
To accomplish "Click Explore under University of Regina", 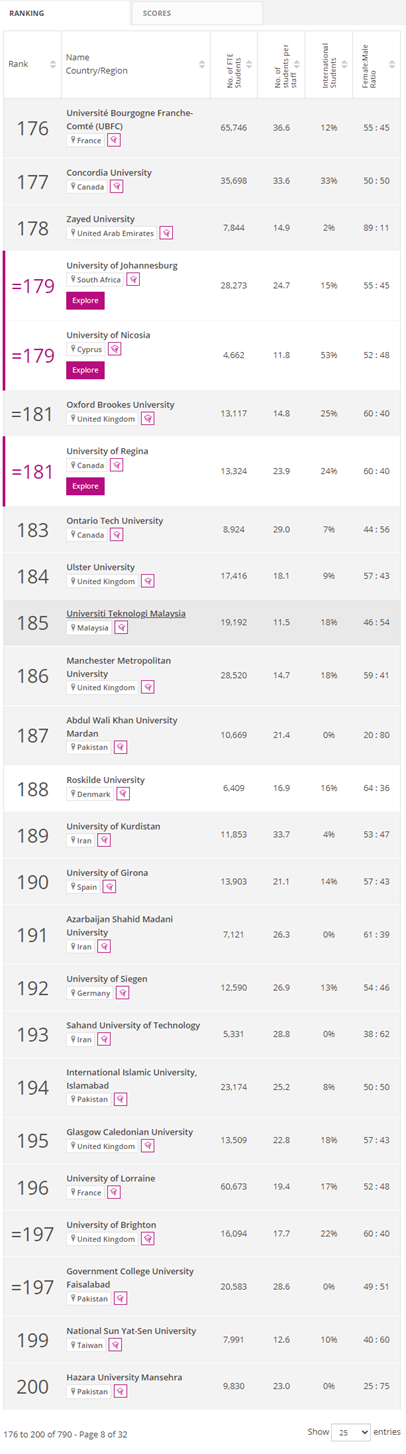I will coord(85,486).
